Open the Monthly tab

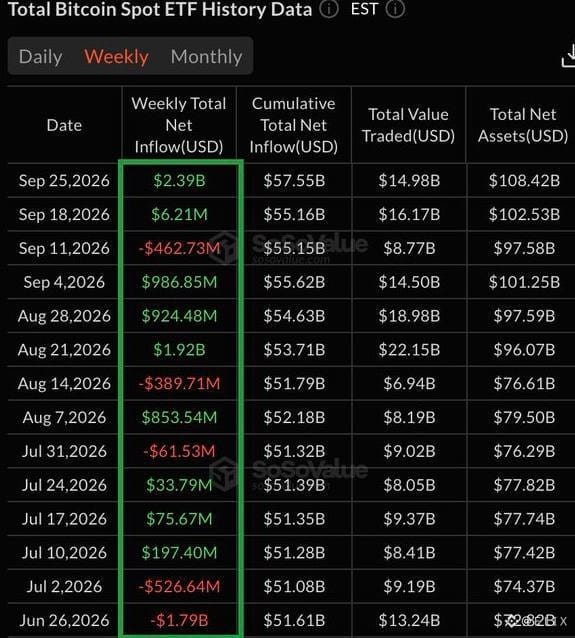pos(206,57)
